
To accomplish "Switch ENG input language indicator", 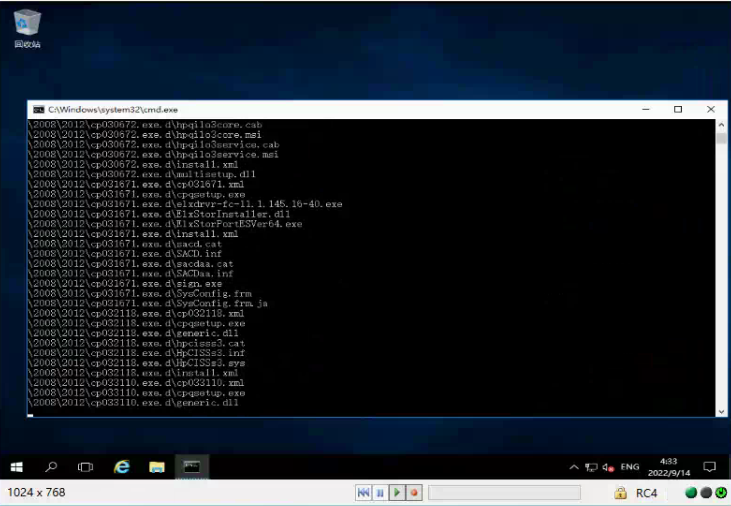I will pyautogui.click(x=630, y=467).
